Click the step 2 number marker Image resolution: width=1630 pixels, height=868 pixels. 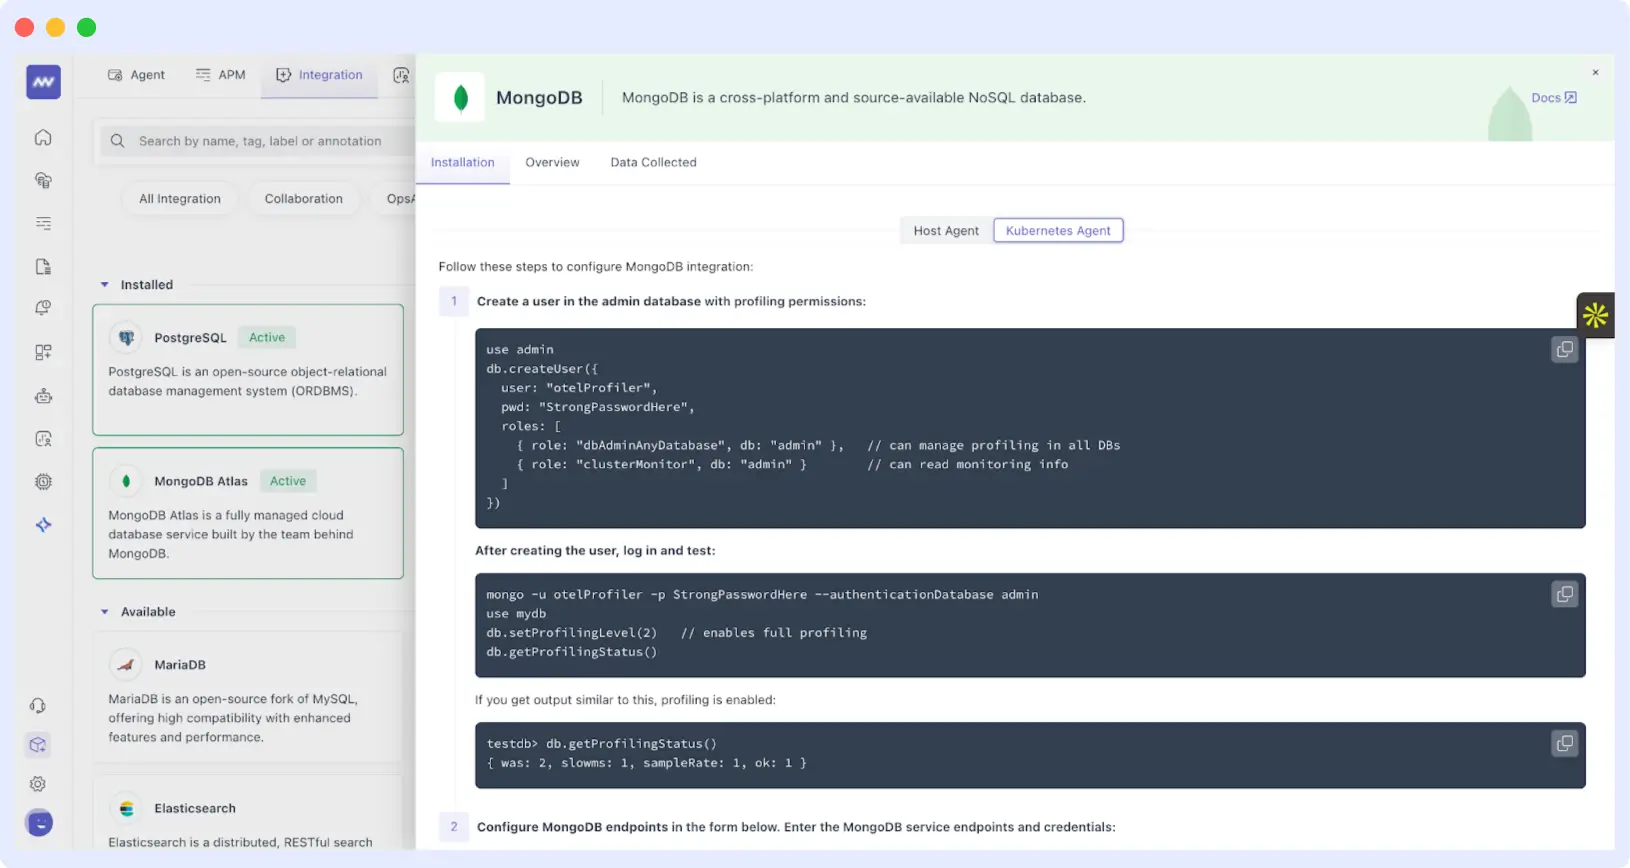(x=454, y=827)
